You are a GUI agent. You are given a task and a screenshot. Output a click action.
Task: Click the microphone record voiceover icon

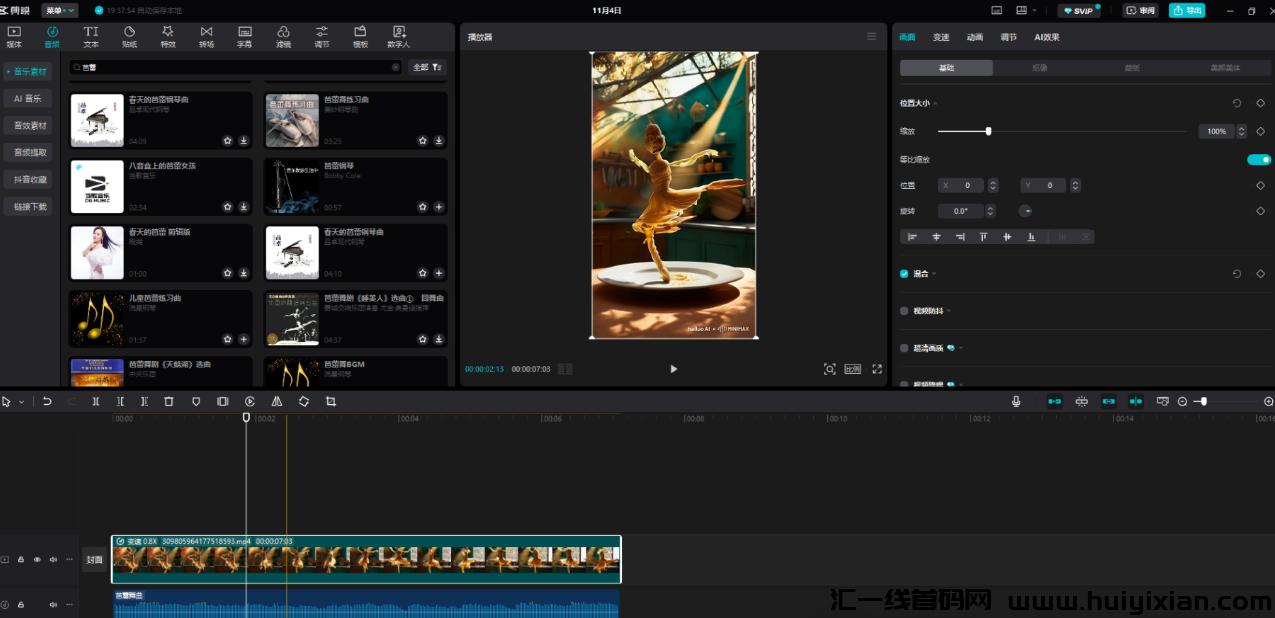1016,401
